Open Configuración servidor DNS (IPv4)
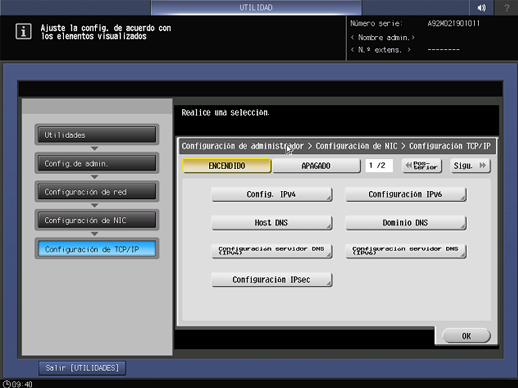Image resolution: width=518 pixels, height=388 pixels. coord(272,251)
